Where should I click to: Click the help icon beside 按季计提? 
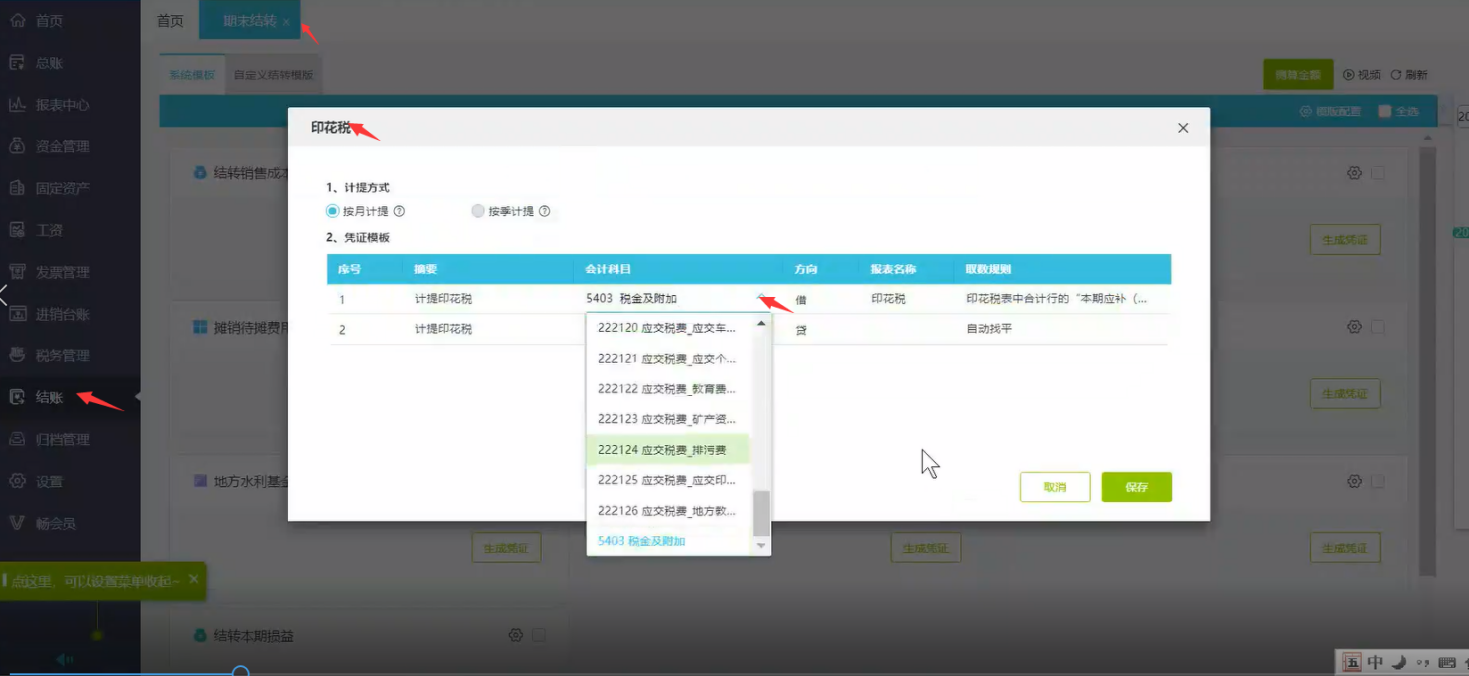click(545, 212)
